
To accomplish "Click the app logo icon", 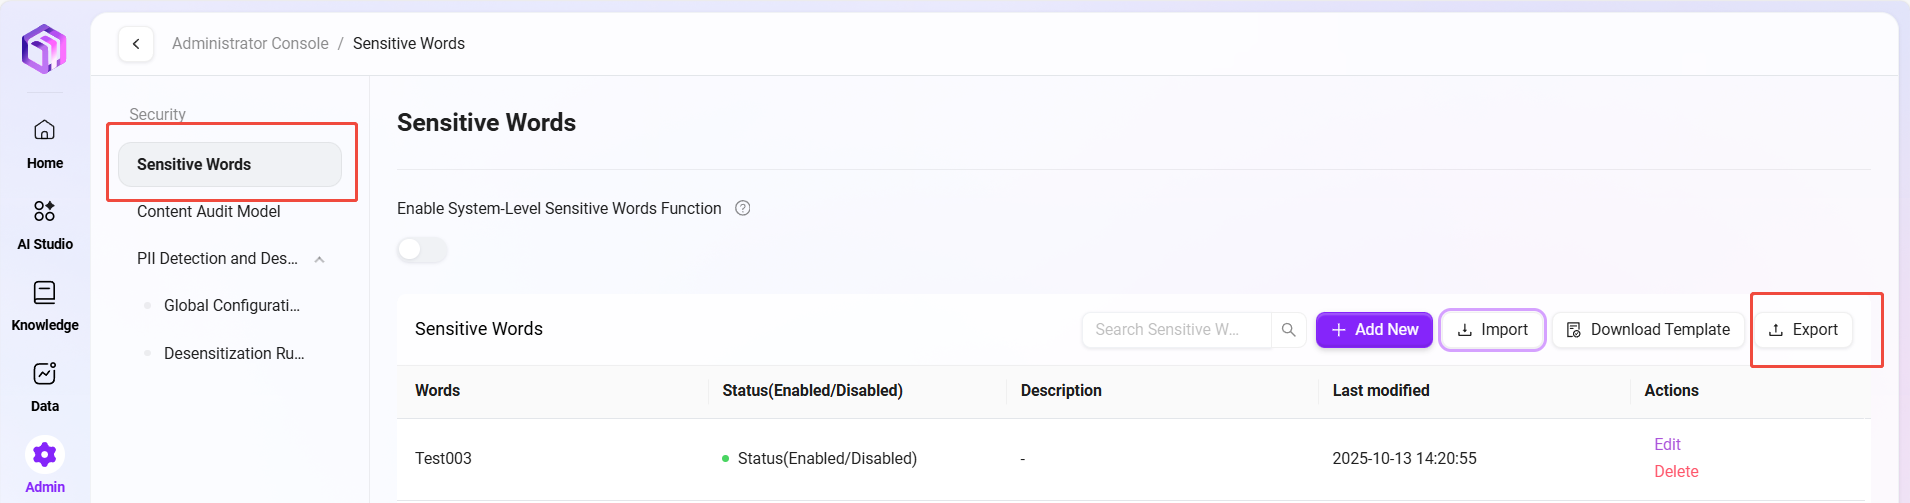I will coord(44,48).
